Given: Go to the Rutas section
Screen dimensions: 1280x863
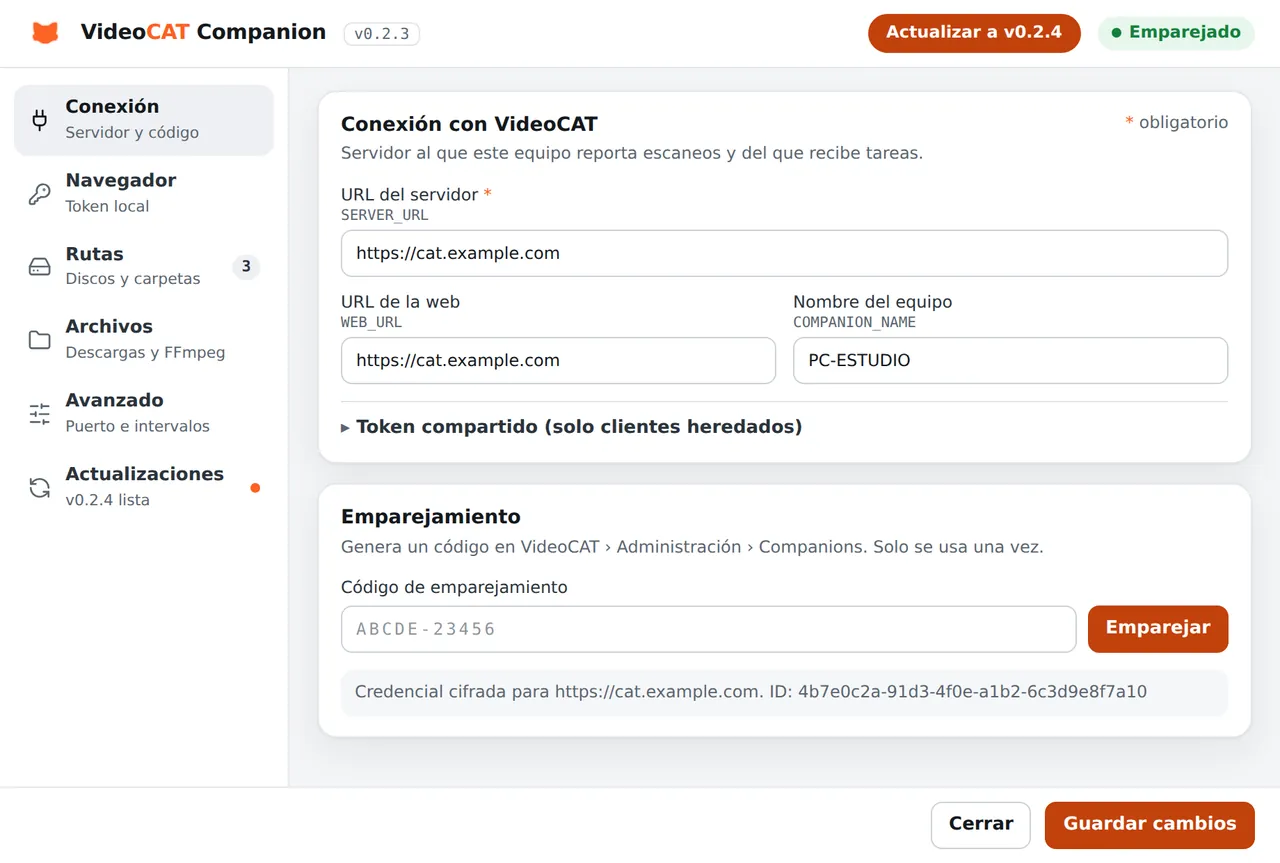Looking at the screenshot, I should (x=144, y=267).
